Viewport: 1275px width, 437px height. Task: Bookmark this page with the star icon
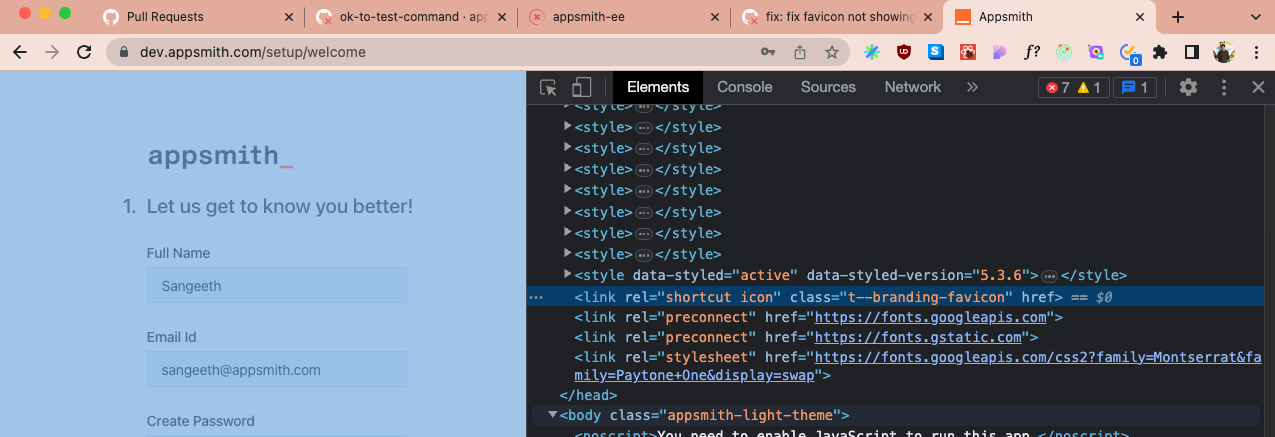(831, 52)
